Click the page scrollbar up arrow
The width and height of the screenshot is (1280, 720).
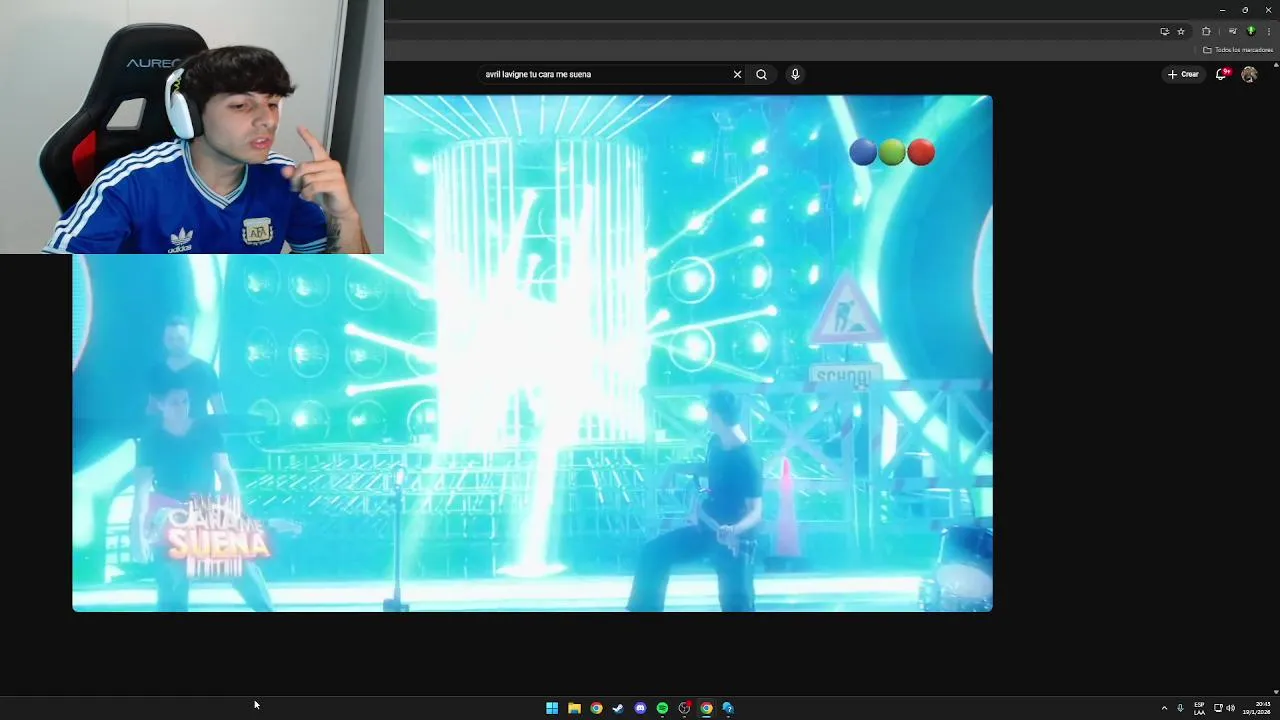pos(1274,65)
